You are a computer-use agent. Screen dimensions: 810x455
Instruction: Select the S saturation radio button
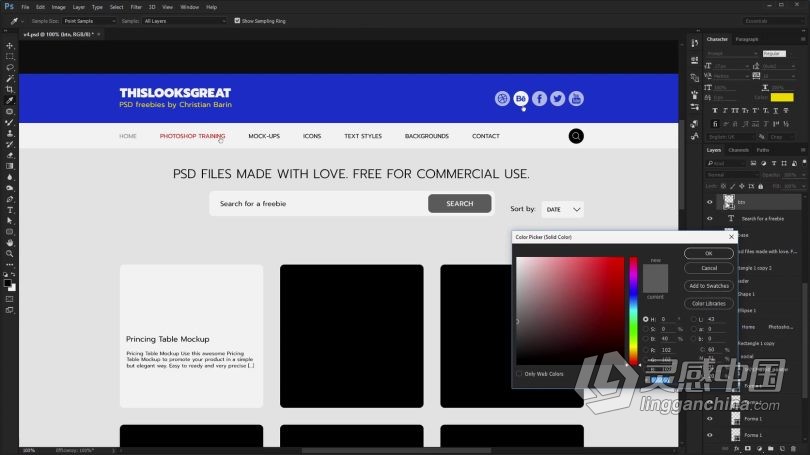tap(646, 329)
